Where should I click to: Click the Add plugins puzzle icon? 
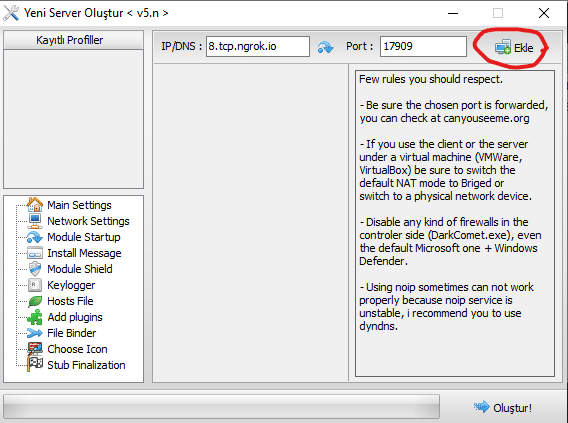(35, 317)
